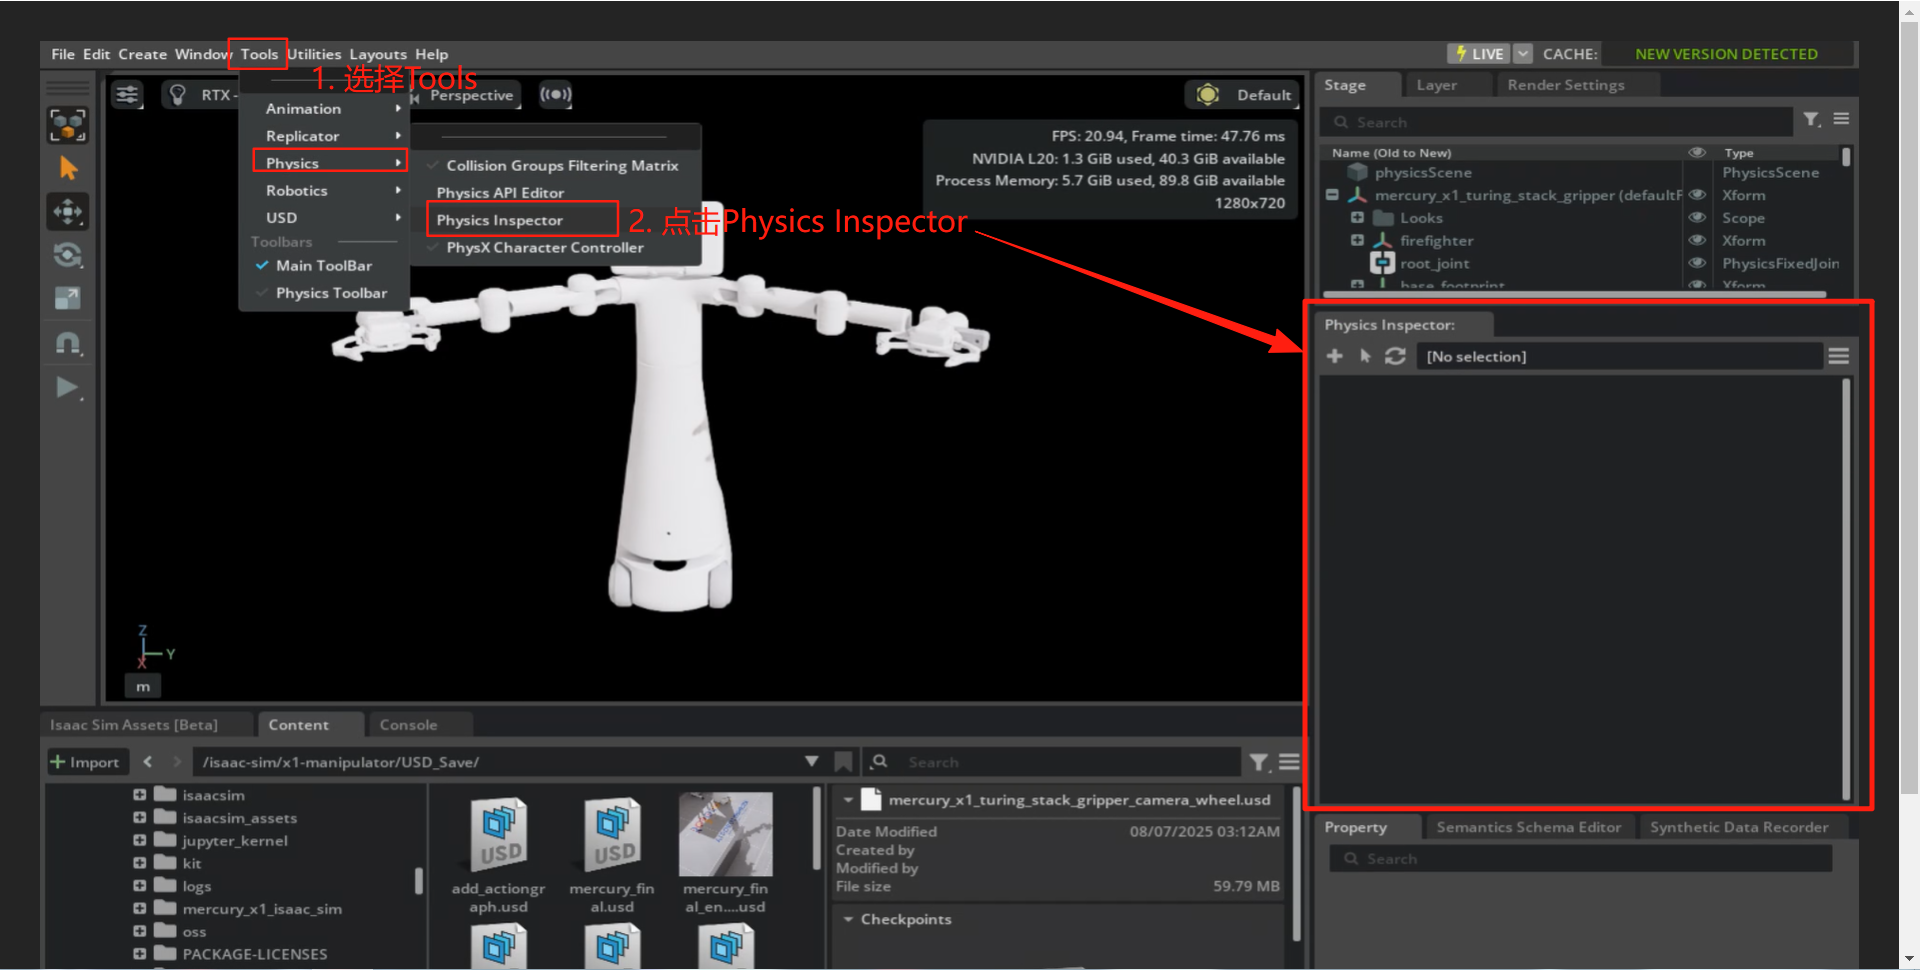The width and height of the screenshot is (1920, 970).
Task: Open the Semantics Schema Editor tab
Action: pyautogui.click(x=1528, y=827)
